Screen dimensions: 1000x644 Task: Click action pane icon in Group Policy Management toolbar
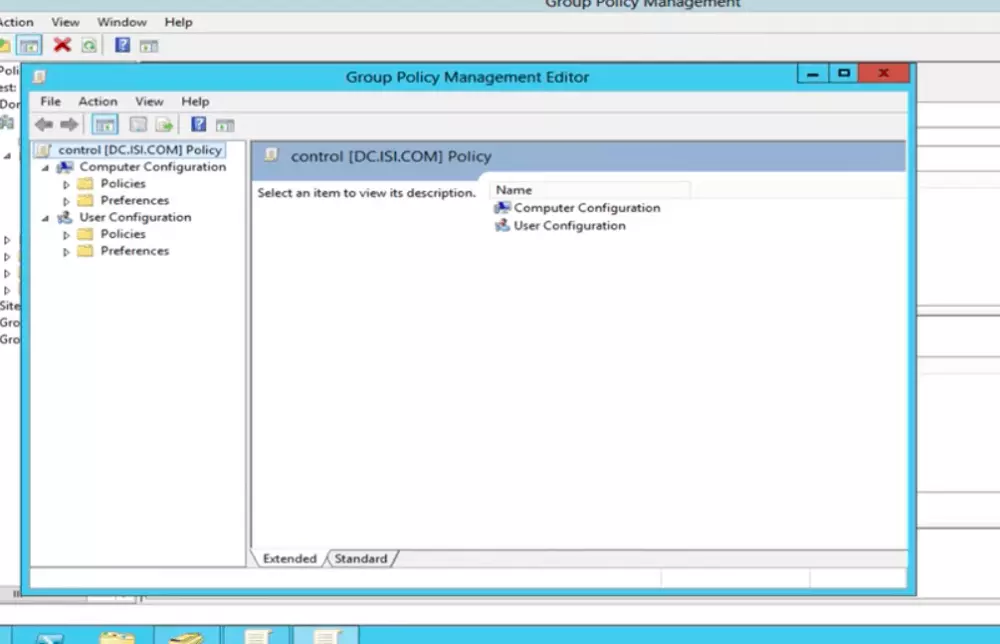coord(149,47)
